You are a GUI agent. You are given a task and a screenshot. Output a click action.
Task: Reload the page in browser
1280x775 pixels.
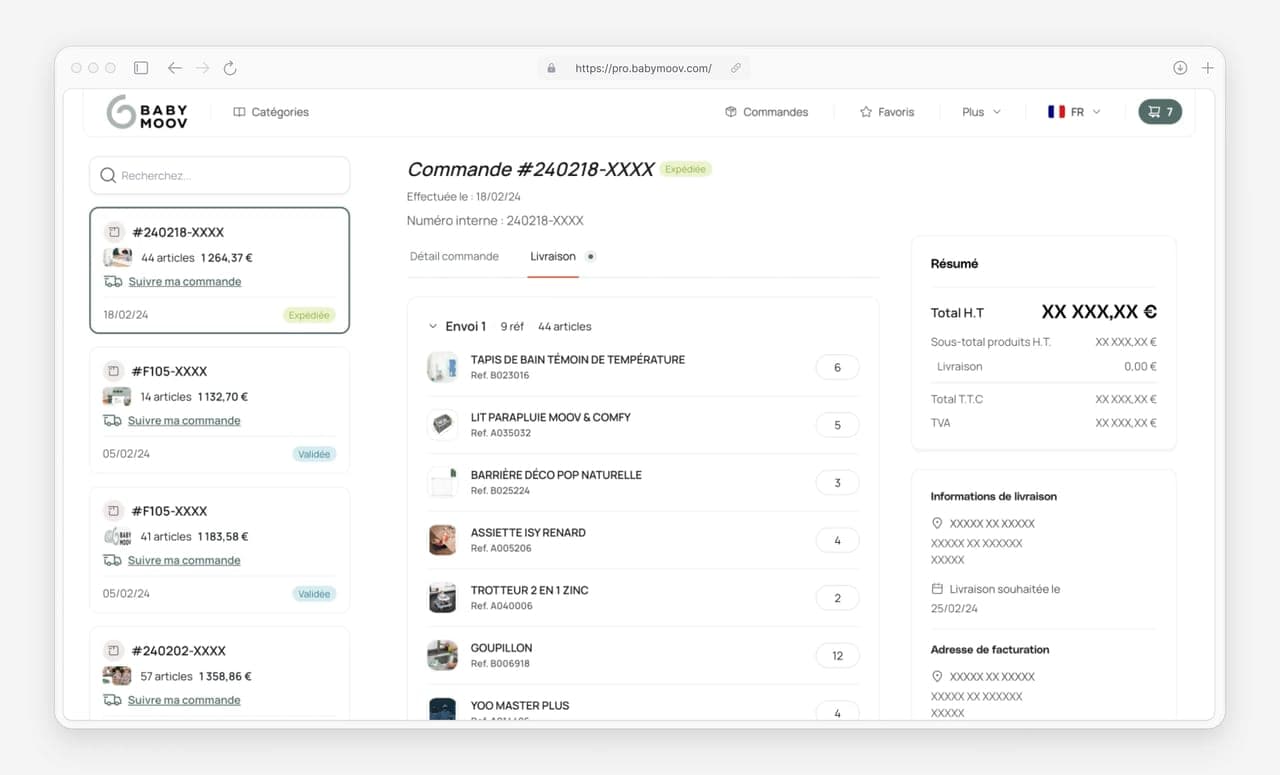[x=230, y=68]
